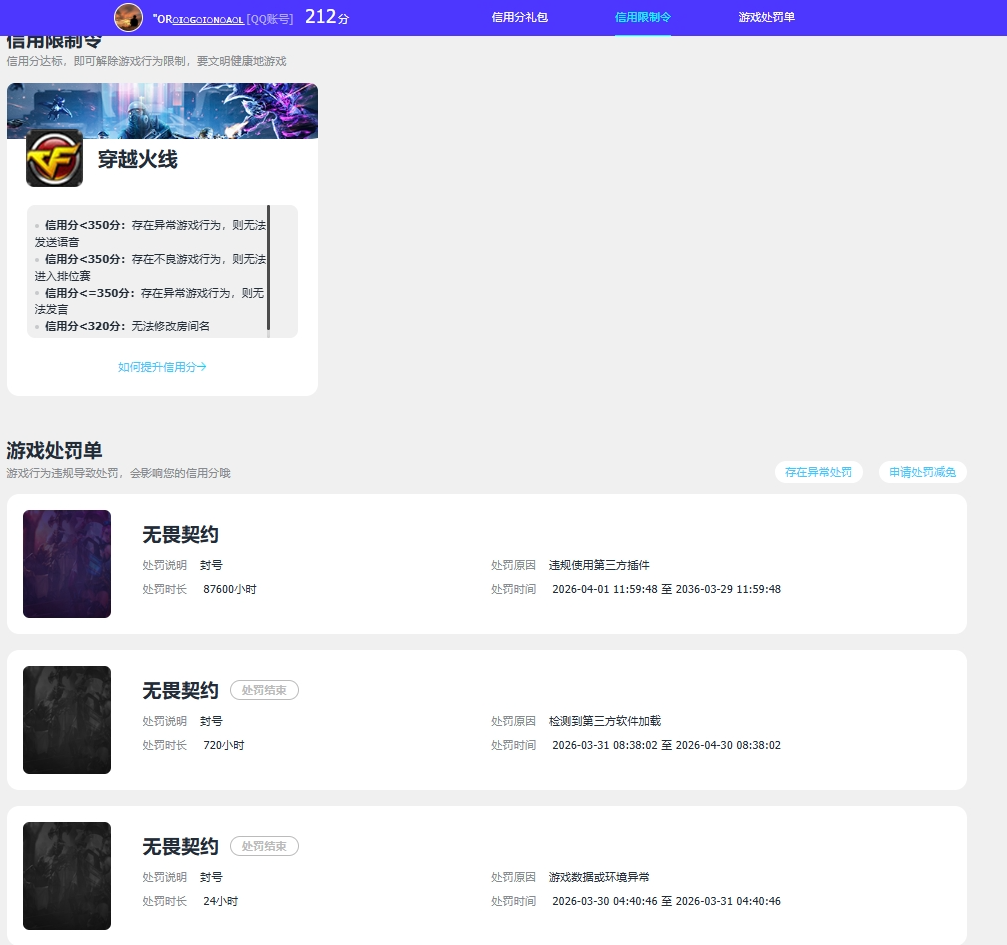Click the 处罚结束 badge on the 24小时 record

coord(264,846)
